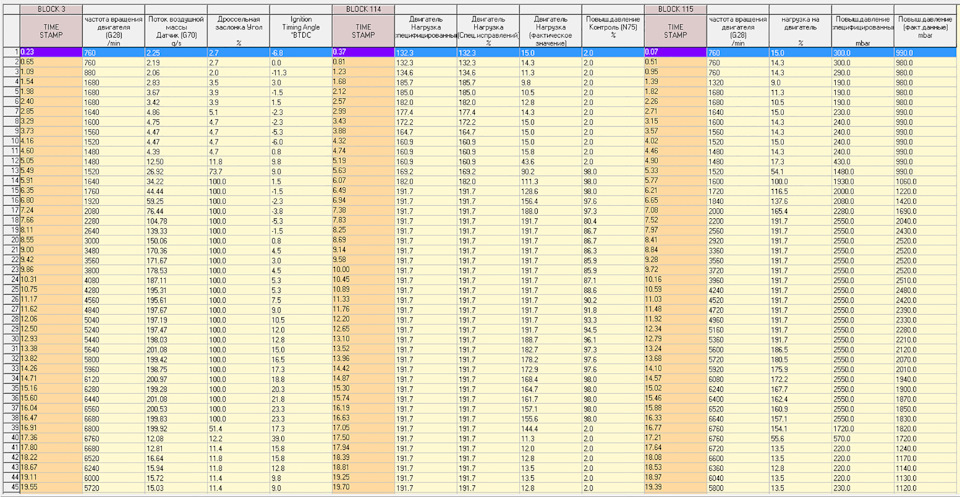The image size is (960, 497).
Task: Select the highlighted 0.37 time stamp cell
Action: tap(363, 53)
